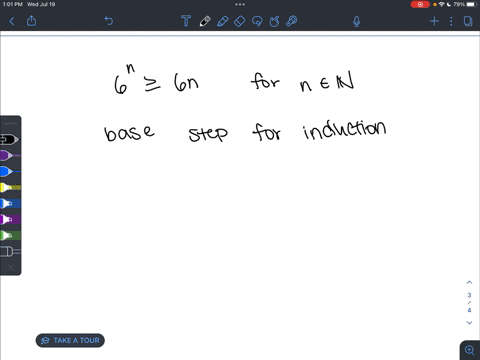
Task: Select the Highlighter tool
Action: tap(222, 21)
